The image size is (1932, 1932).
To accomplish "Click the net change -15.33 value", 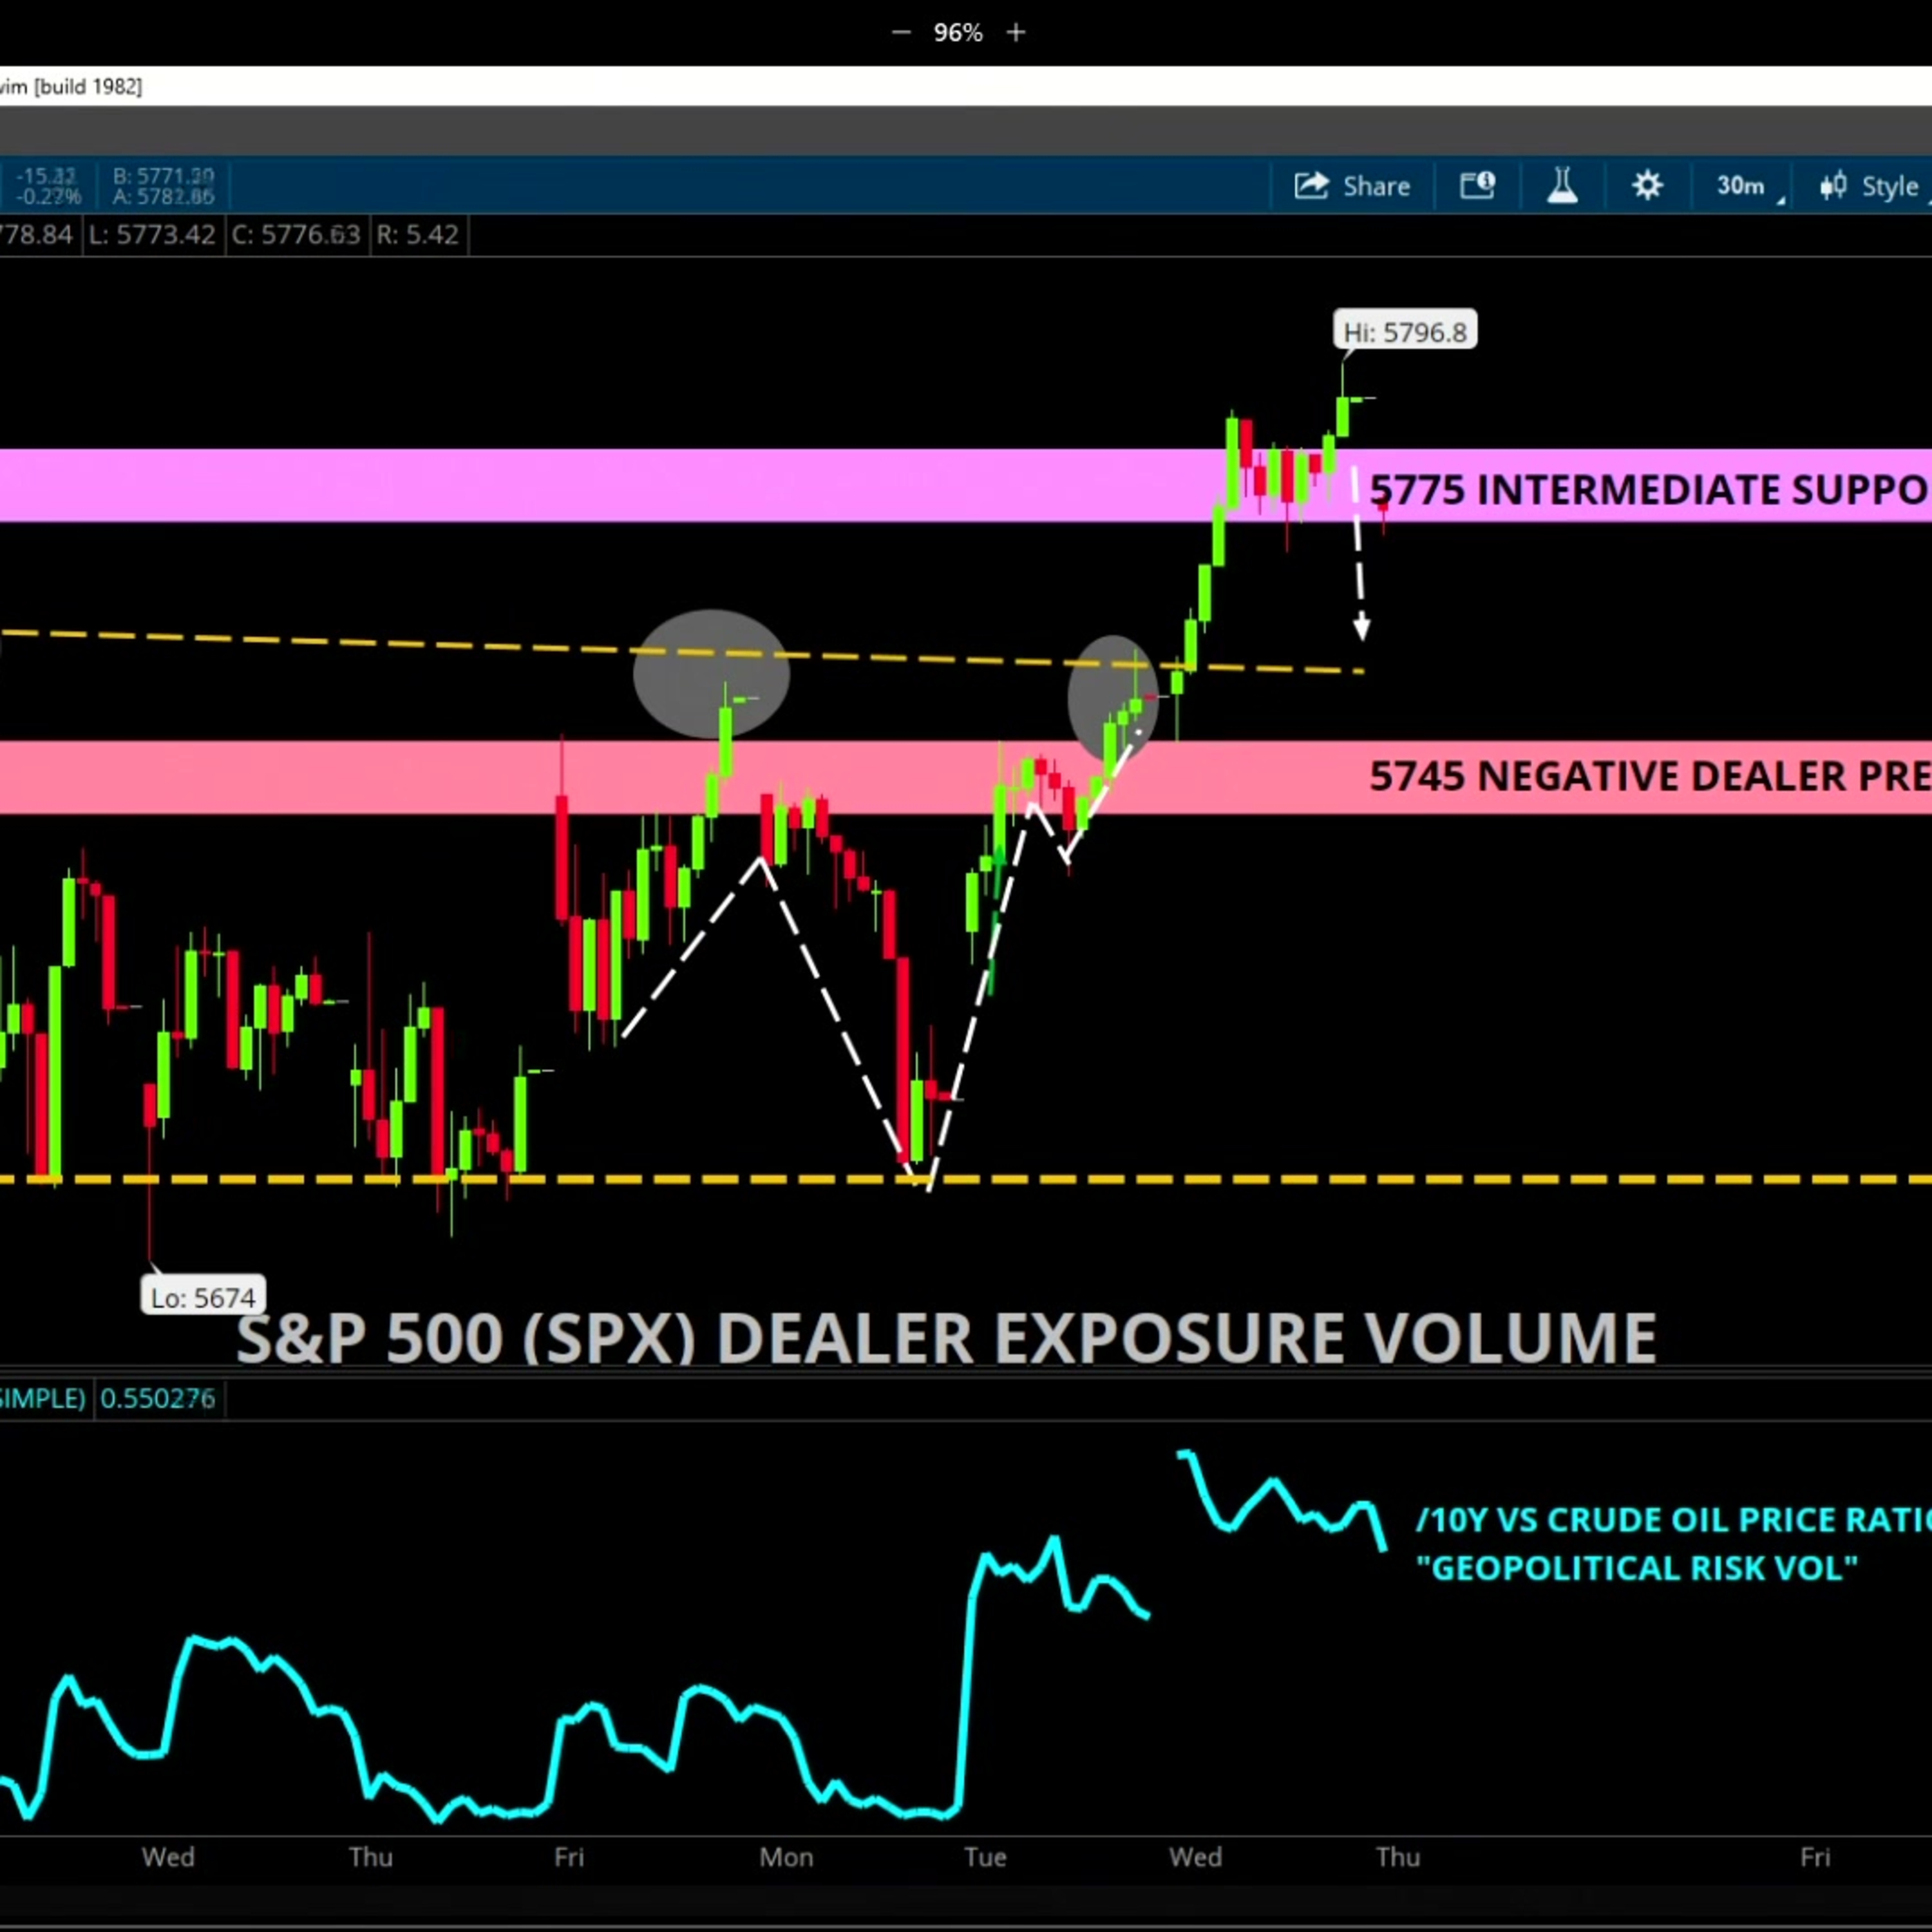I will [45, 176].
